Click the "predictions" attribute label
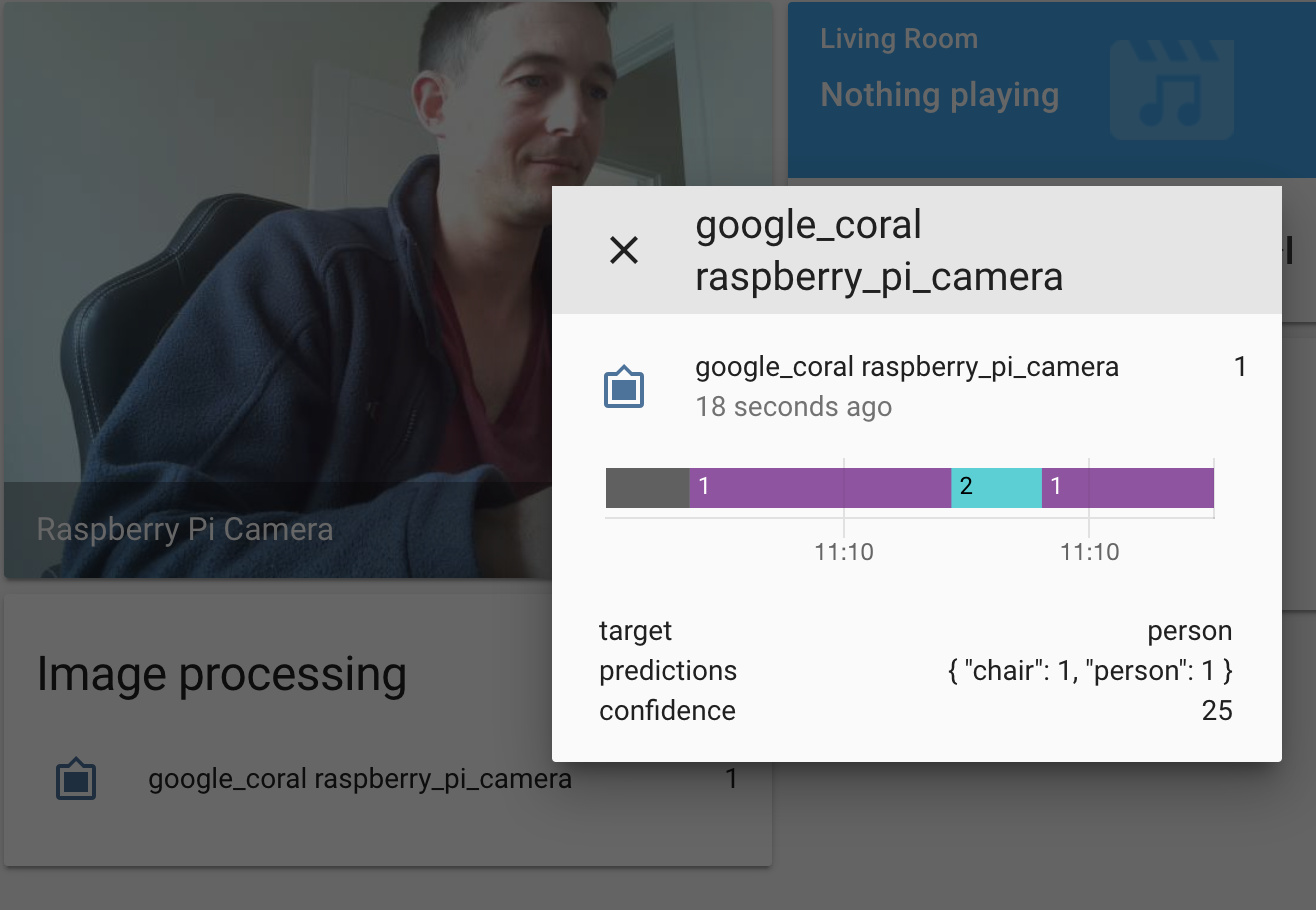This screenshot has width=1316, height=910. pyautogui.click(x=668, y=671)
